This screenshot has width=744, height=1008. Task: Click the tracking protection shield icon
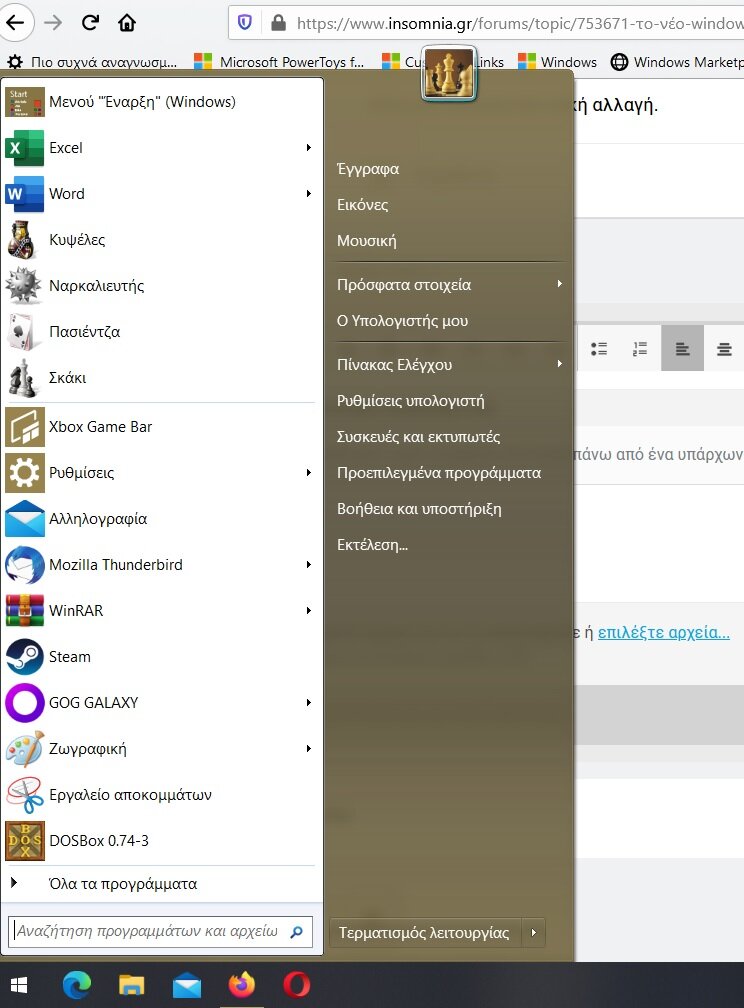click(244, 23)
